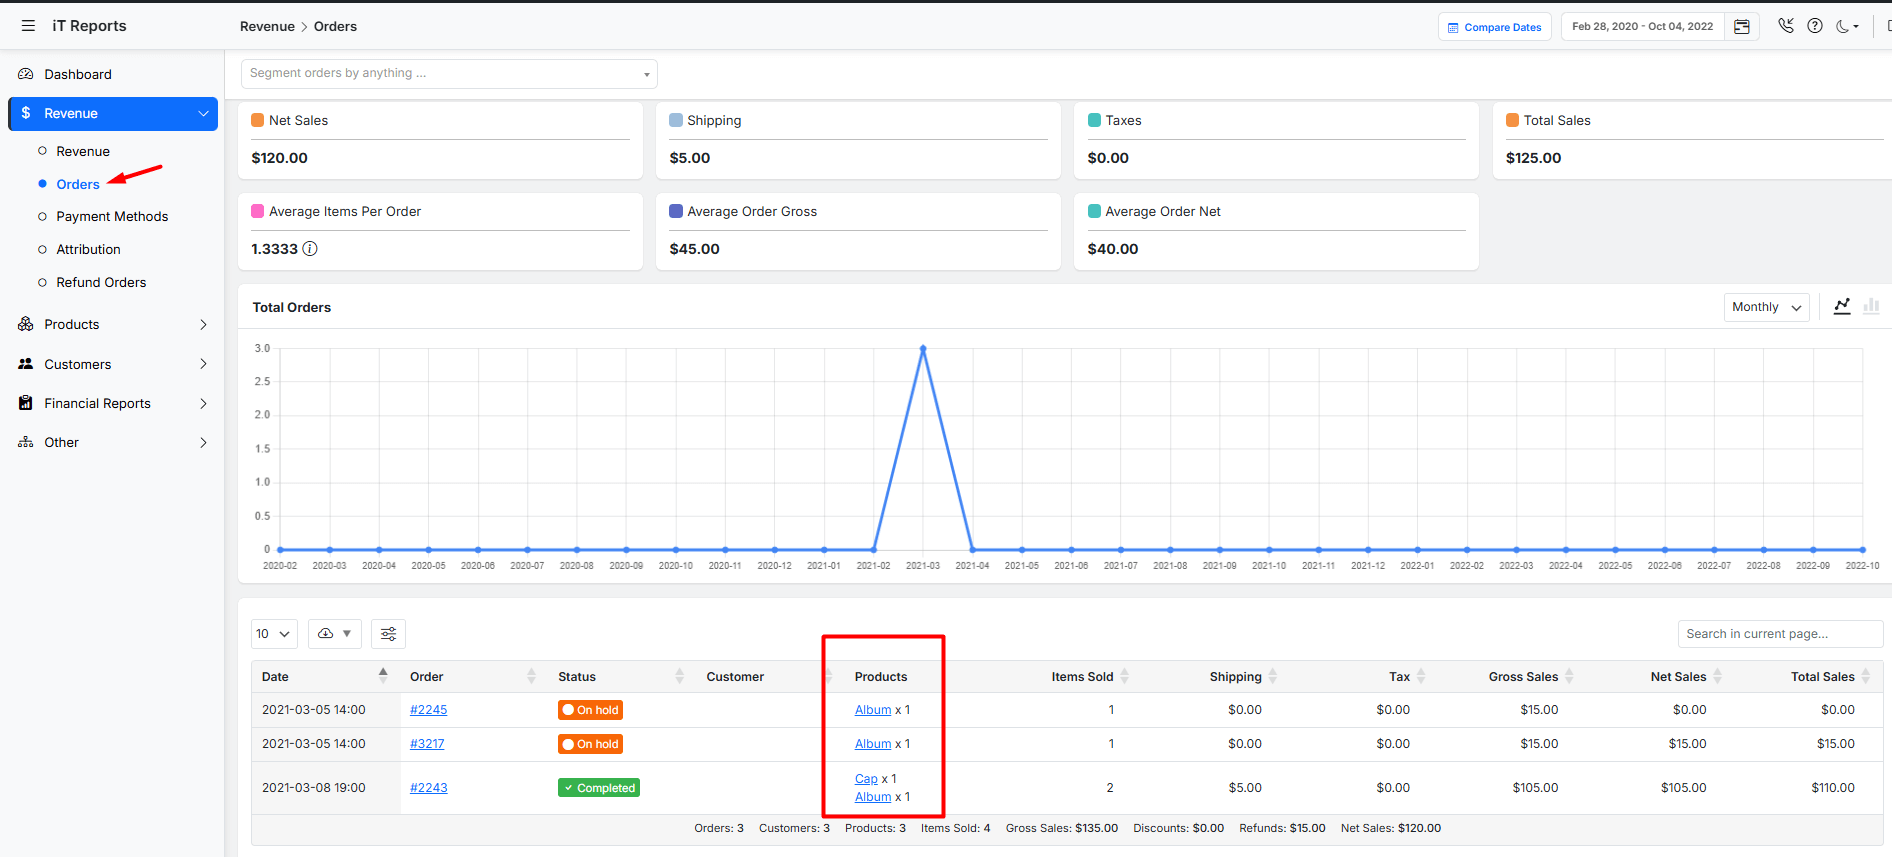Screen dimensions: 1892x857
Task: Open the 10 rows per page dropdown
Action: pos(274,634)
